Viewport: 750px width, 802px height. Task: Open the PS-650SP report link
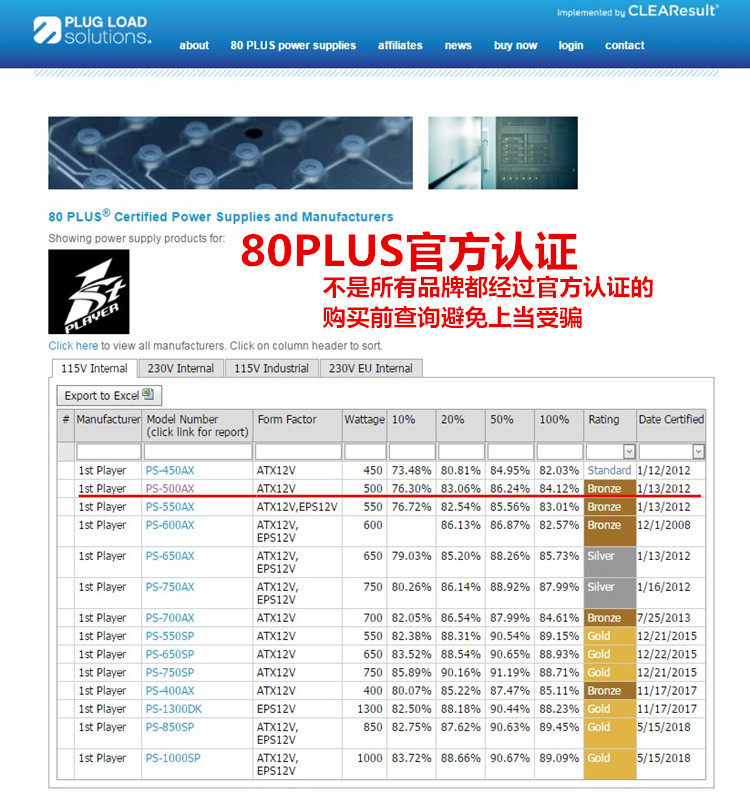[x=170, y=654]
